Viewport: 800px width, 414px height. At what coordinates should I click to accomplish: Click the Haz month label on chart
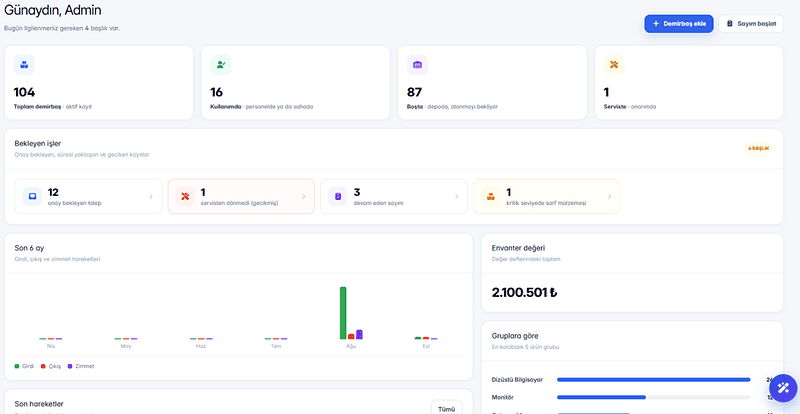pos(201,347)
